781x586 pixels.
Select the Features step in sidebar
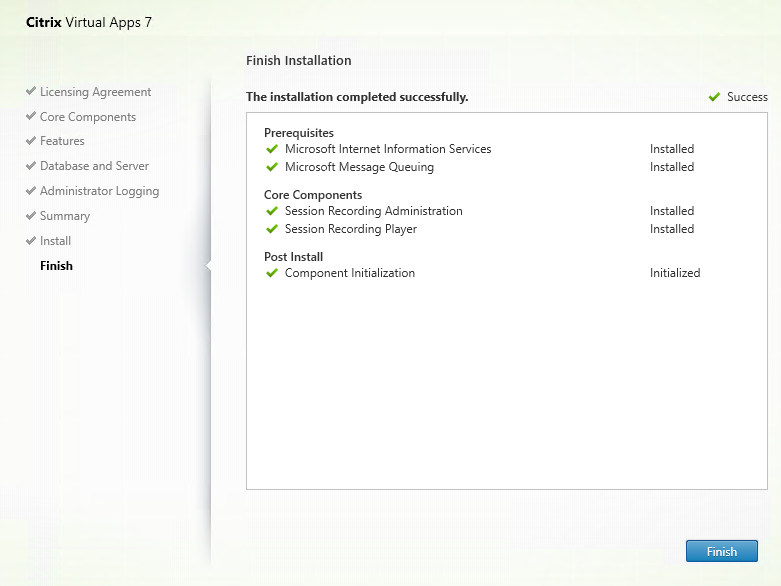(x=62, y=141)
